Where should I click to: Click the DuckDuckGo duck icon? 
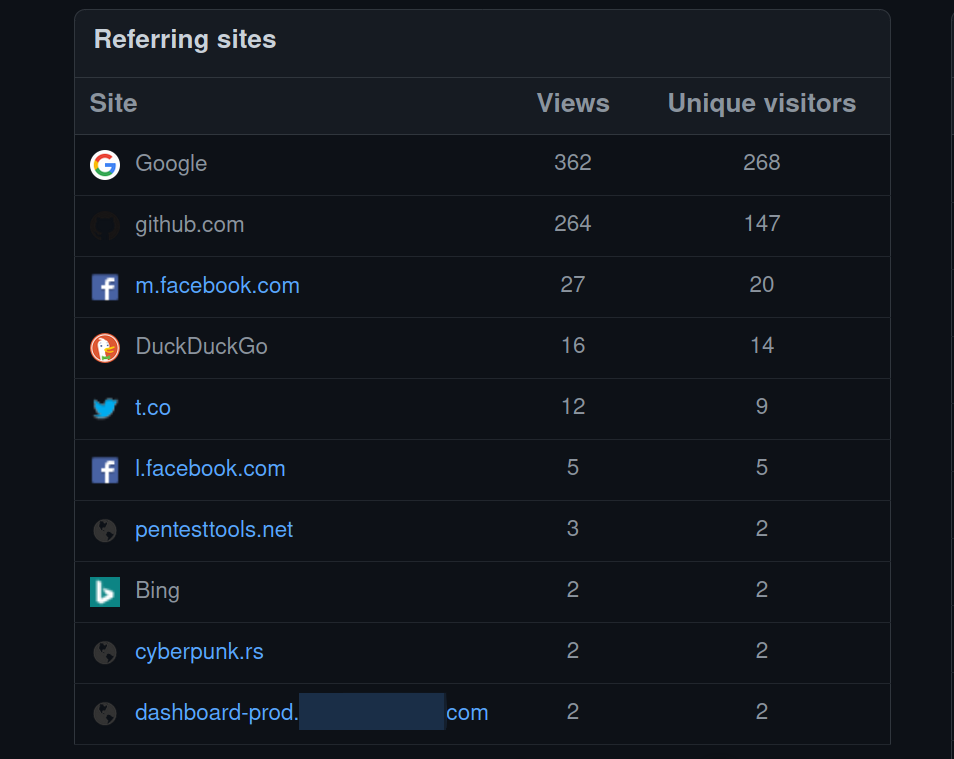click(x=105, y=348)
